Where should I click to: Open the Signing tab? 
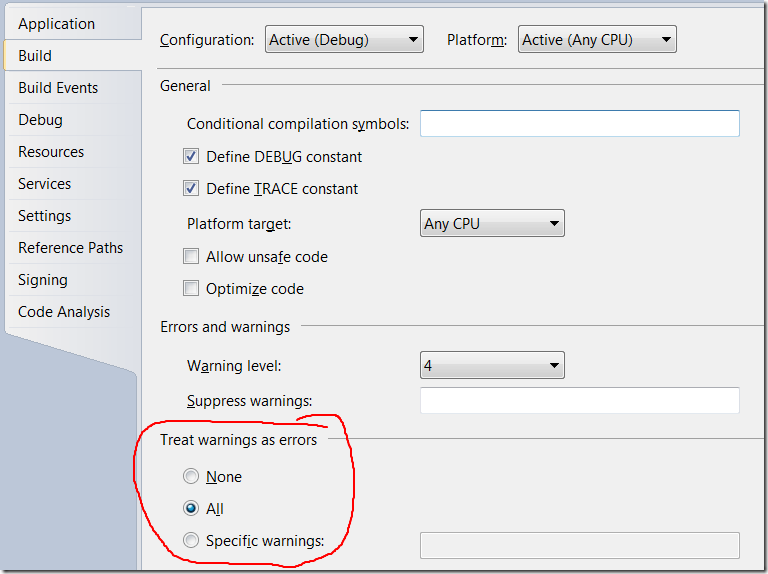pos(43,280)
